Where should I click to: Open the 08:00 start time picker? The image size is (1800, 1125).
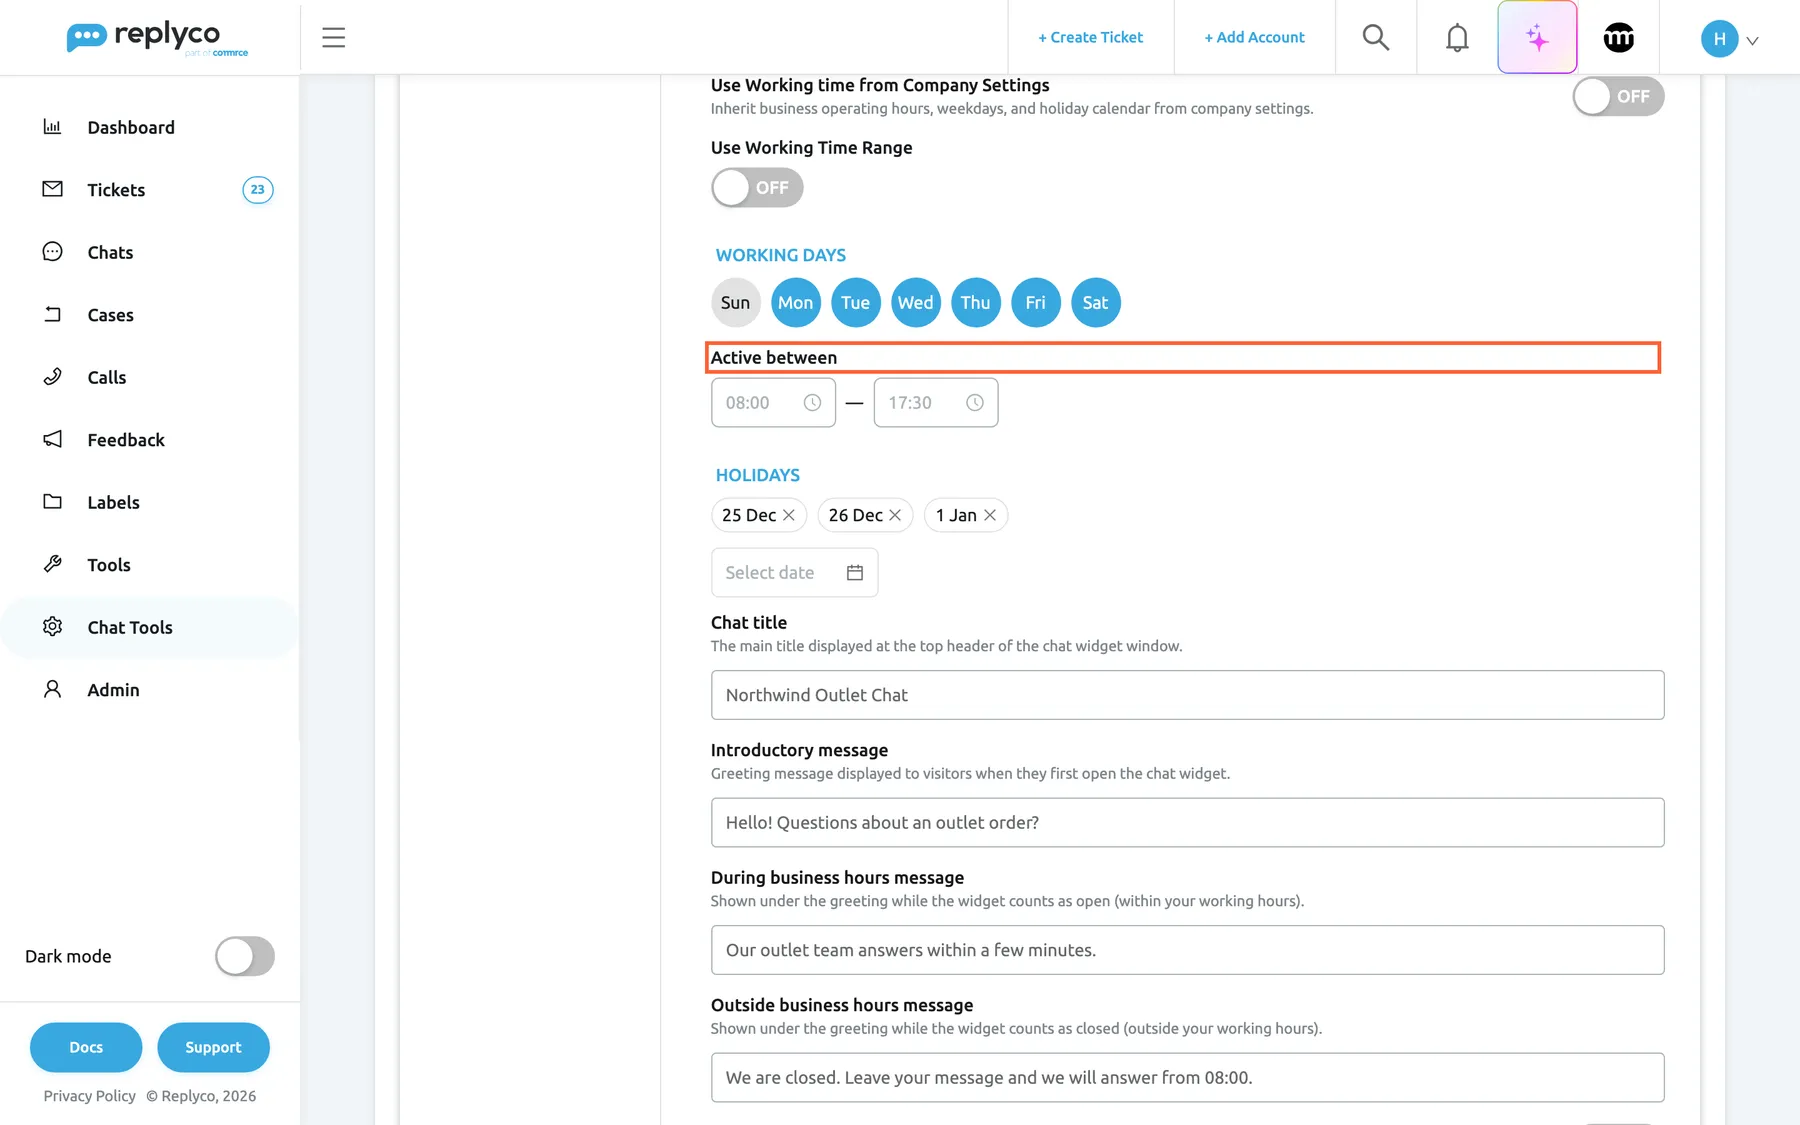(x=773, y=402)
